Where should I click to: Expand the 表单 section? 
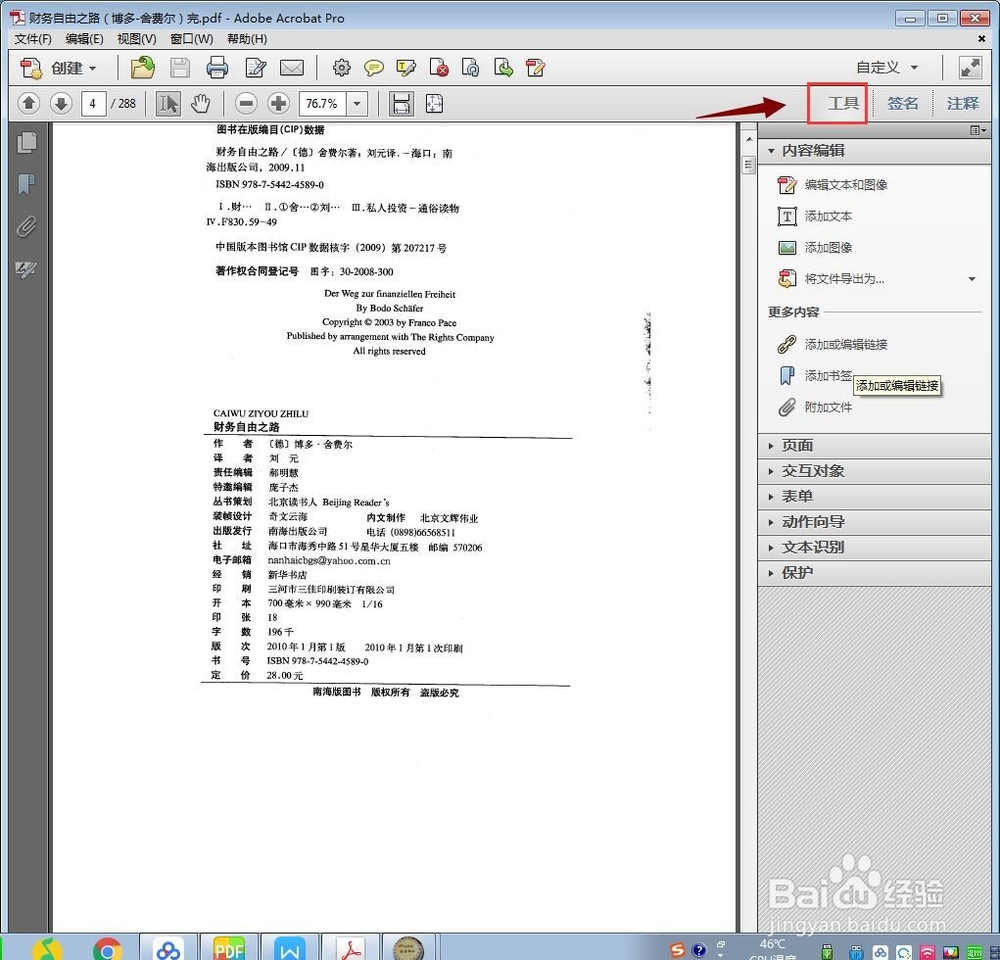pyautogui.click(x=874, y=496)
